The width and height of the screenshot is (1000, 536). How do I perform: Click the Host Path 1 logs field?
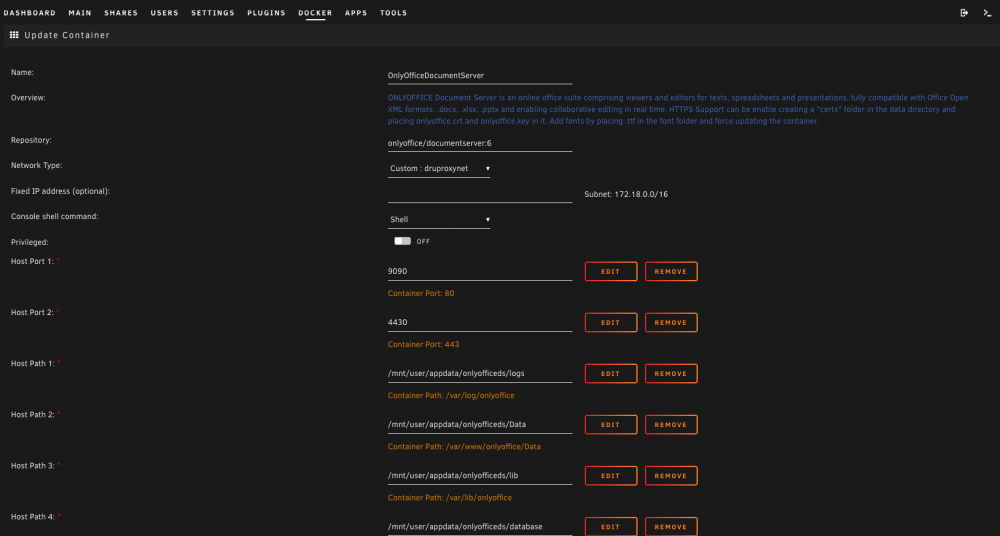tap(480, 373)
